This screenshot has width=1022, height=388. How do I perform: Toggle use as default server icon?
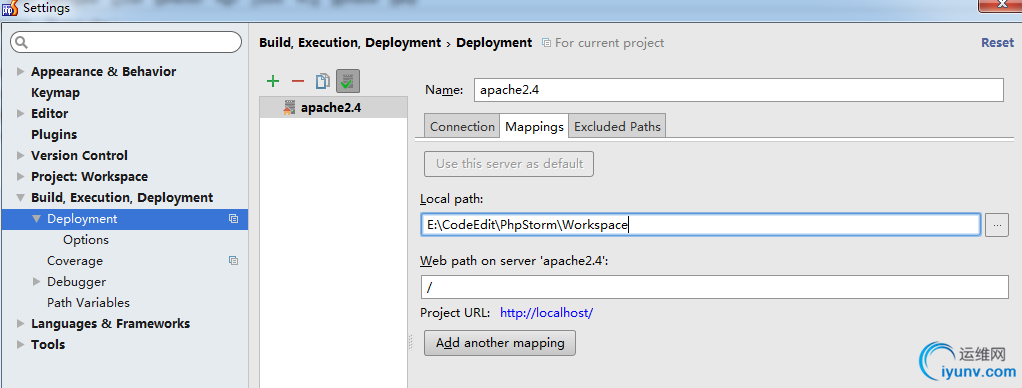[348, 81]
